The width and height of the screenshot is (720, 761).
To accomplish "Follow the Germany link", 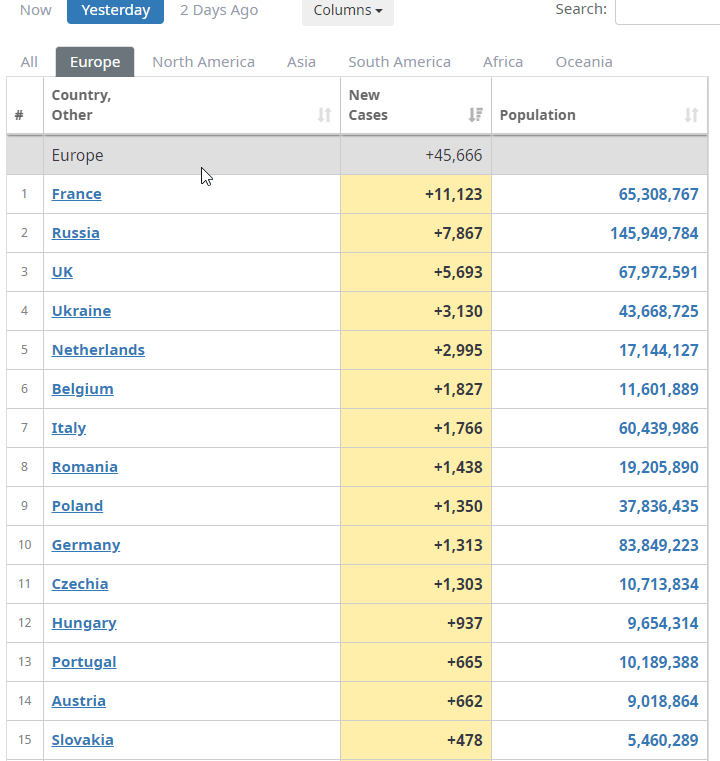I will point(86,545).
